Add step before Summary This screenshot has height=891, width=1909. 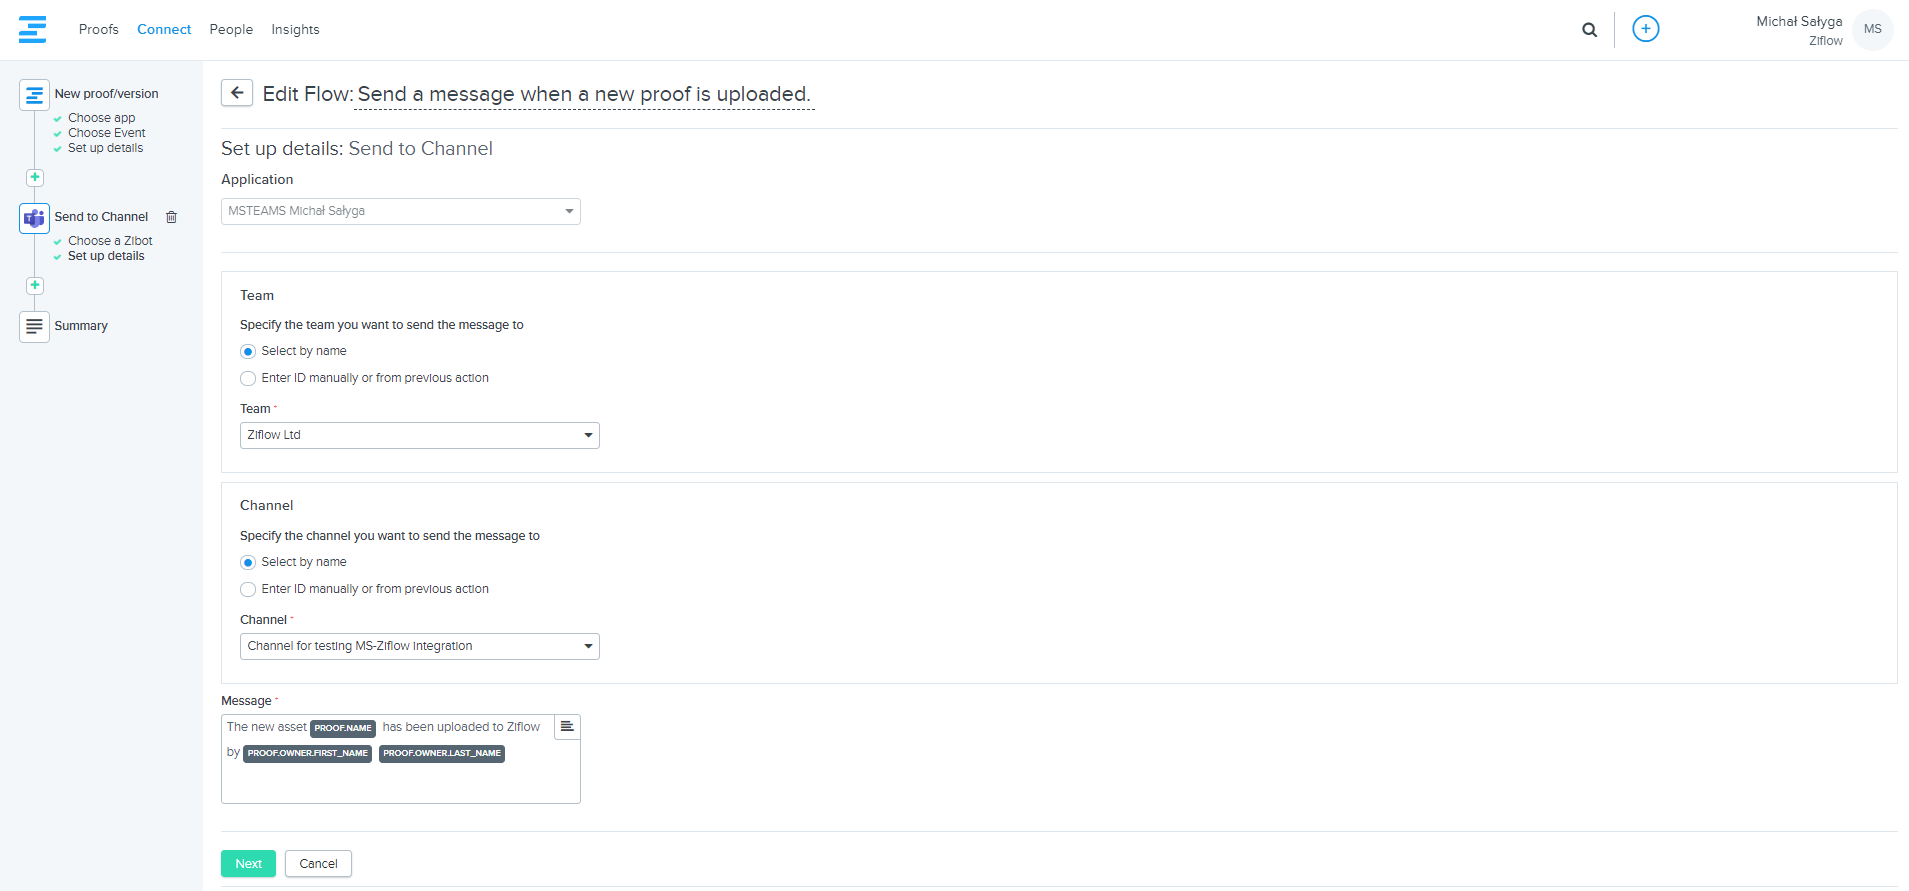click(x=35, y=285)
